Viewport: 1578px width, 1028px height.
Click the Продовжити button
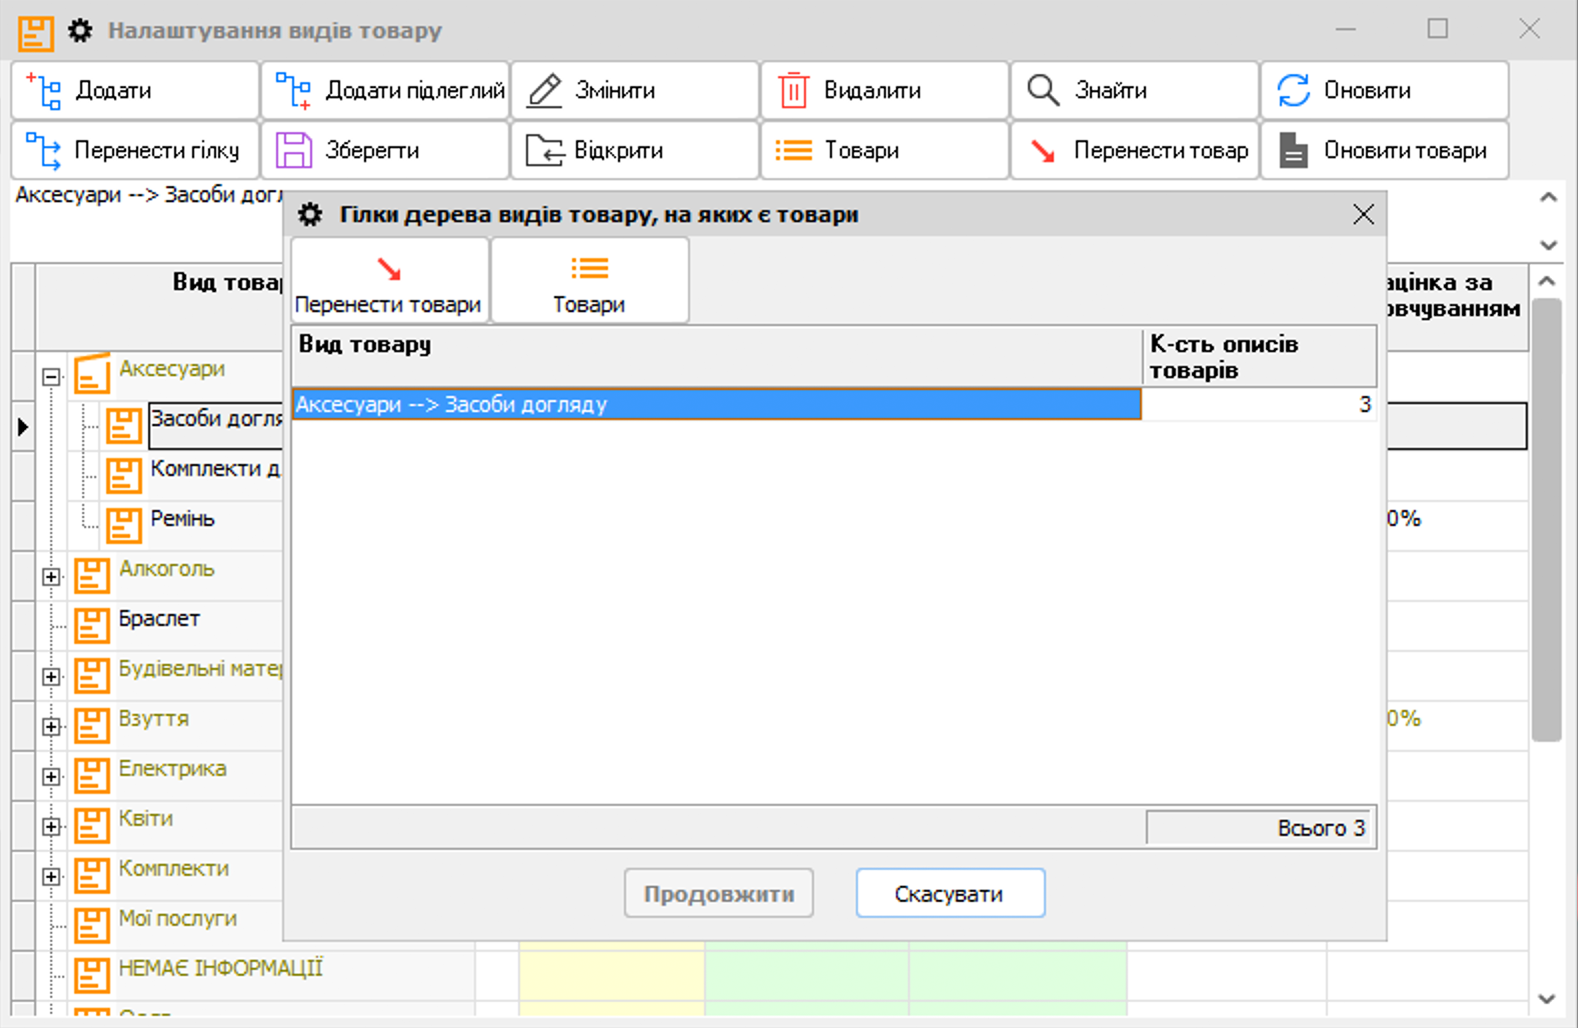718,893
